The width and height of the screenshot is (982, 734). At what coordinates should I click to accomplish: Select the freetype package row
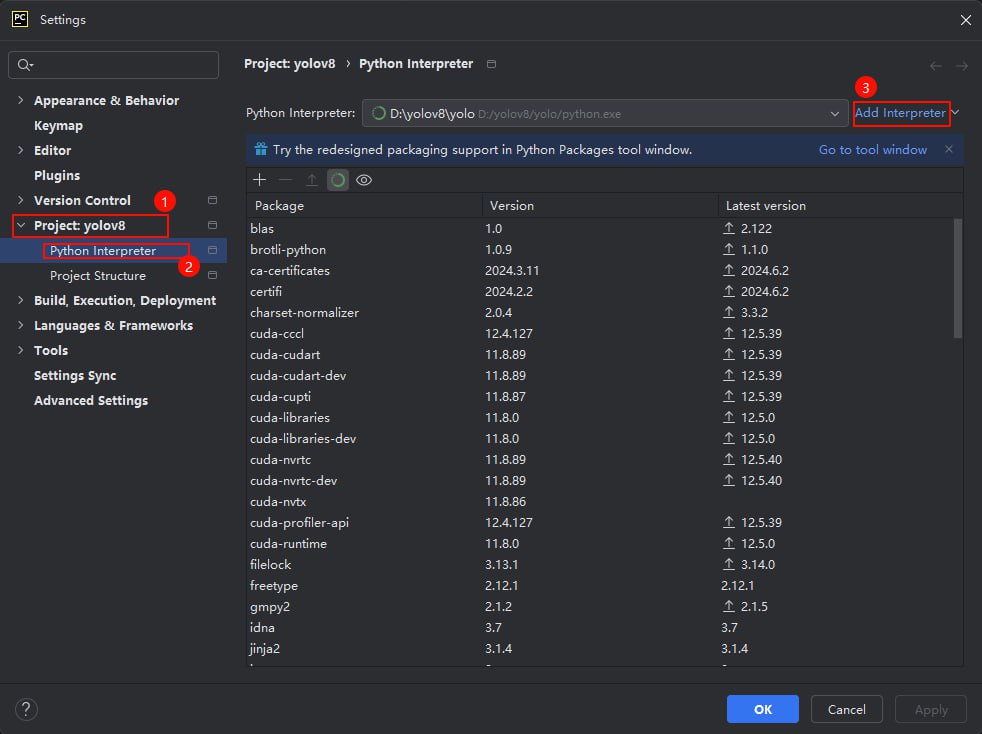[x=600, y=586]
